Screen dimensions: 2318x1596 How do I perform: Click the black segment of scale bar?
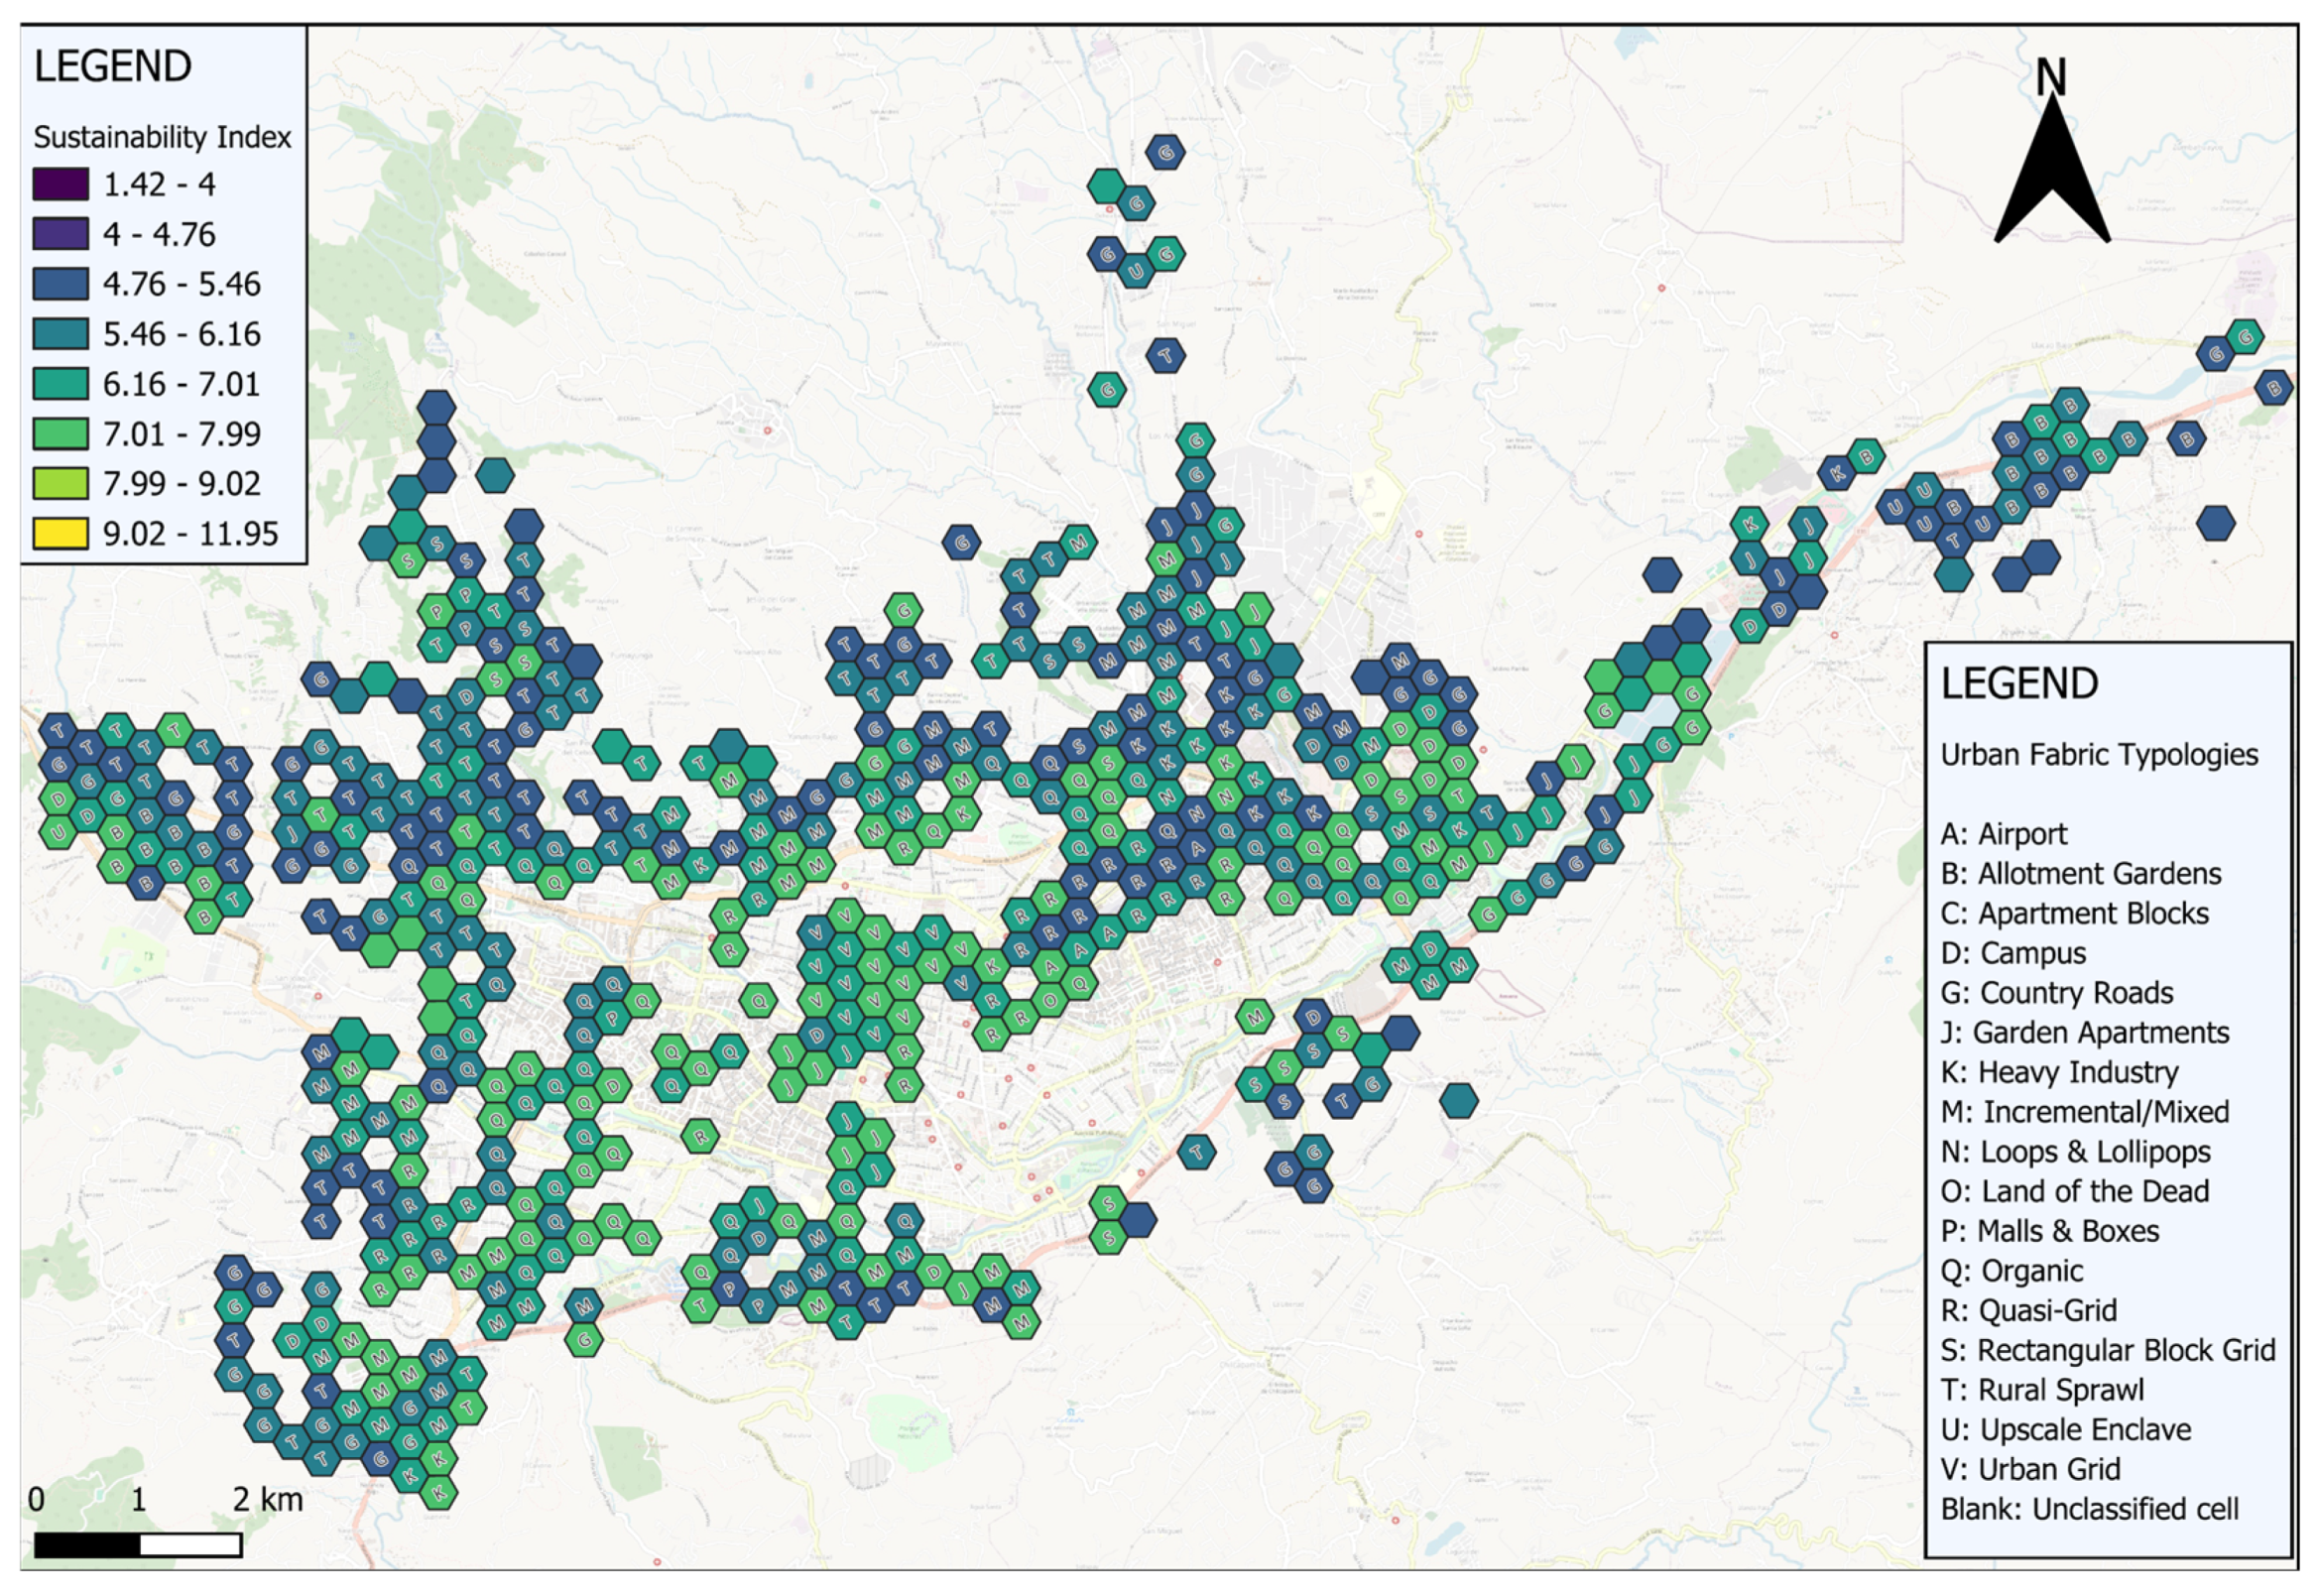point(88,1545)
